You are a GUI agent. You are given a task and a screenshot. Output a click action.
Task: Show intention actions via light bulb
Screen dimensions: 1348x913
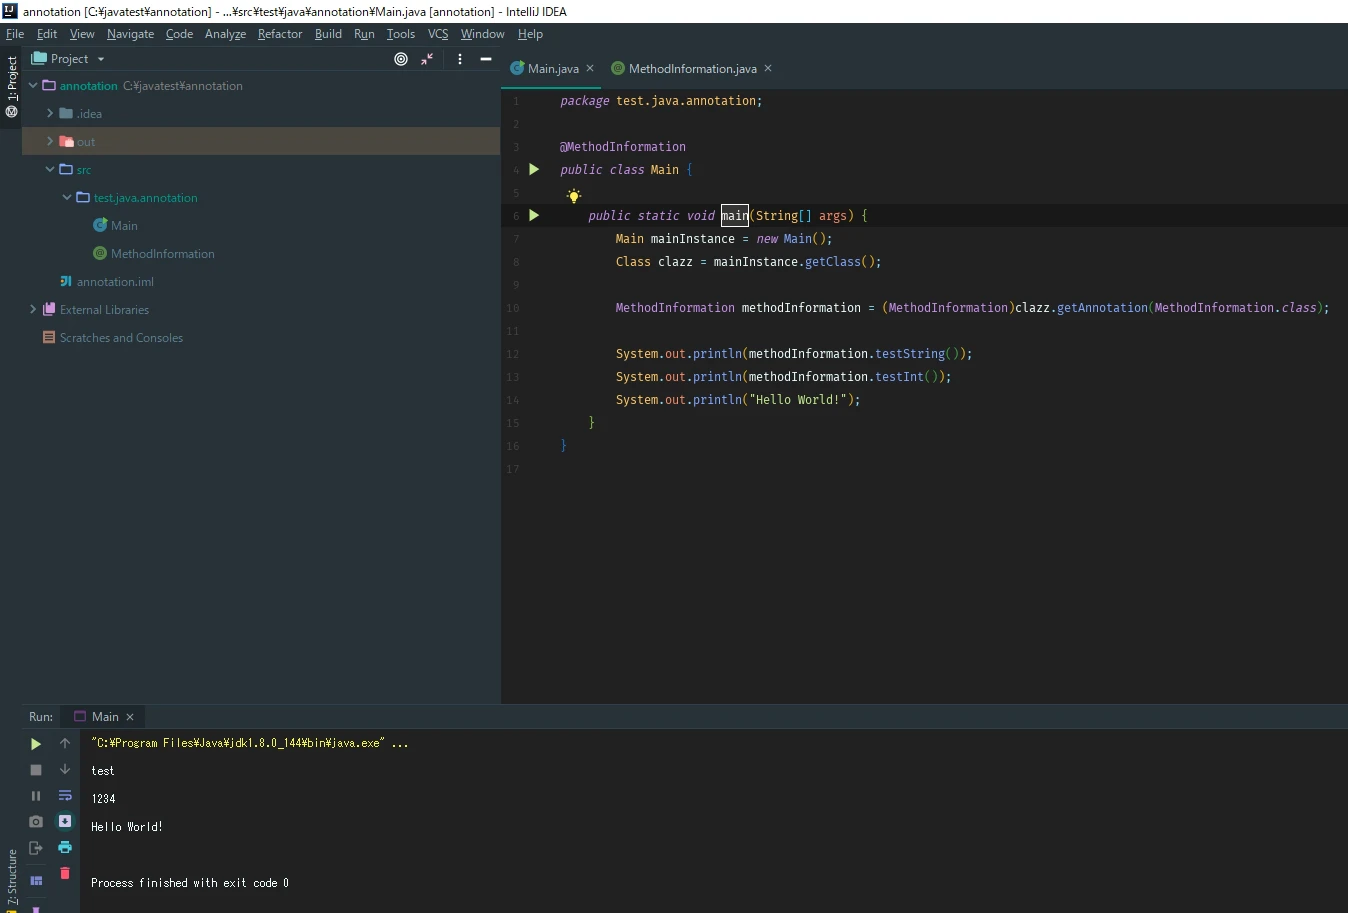(x=574, y=196)
